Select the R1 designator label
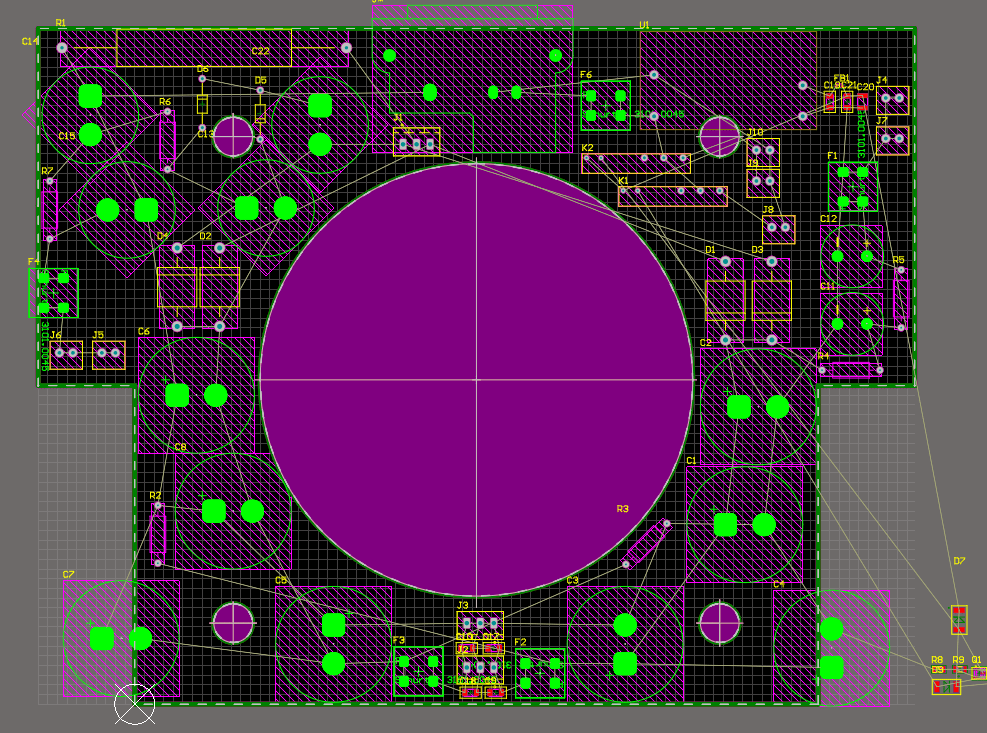 (x=60, y=23)
